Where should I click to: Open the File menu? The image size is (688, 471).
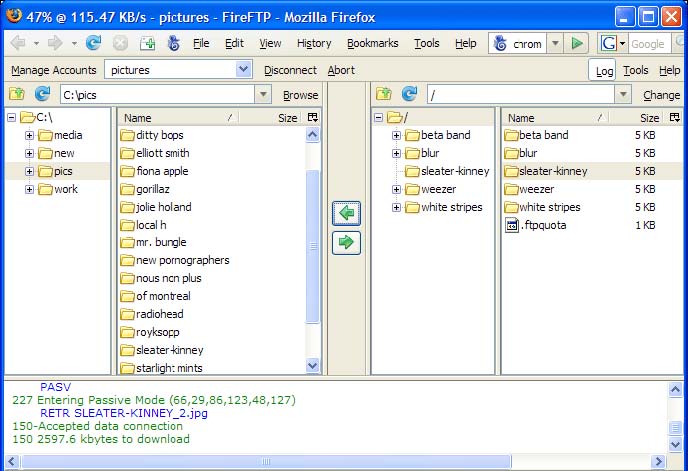(x=201, y=43)
